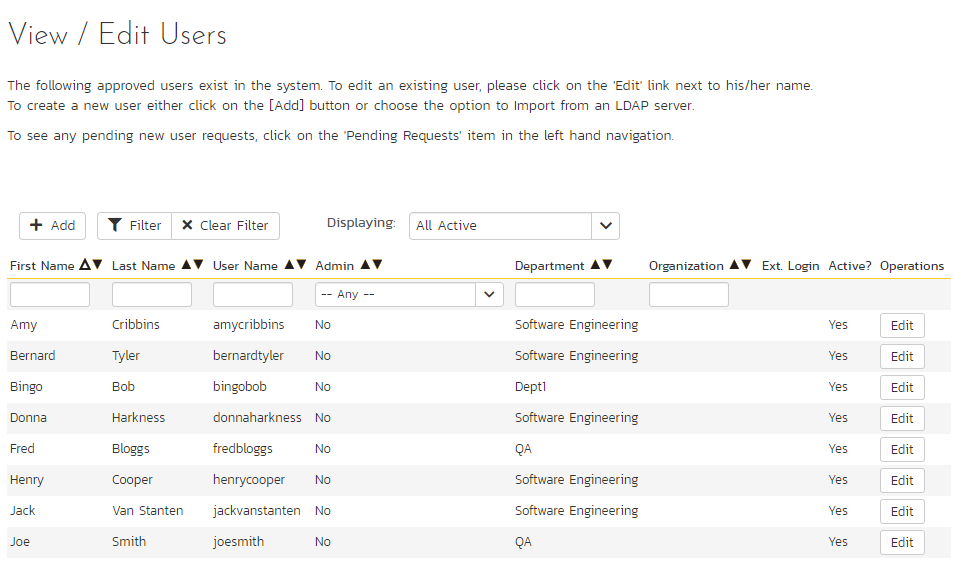
Task: Sort First Name column descending arrow
Action: point(97,265)
